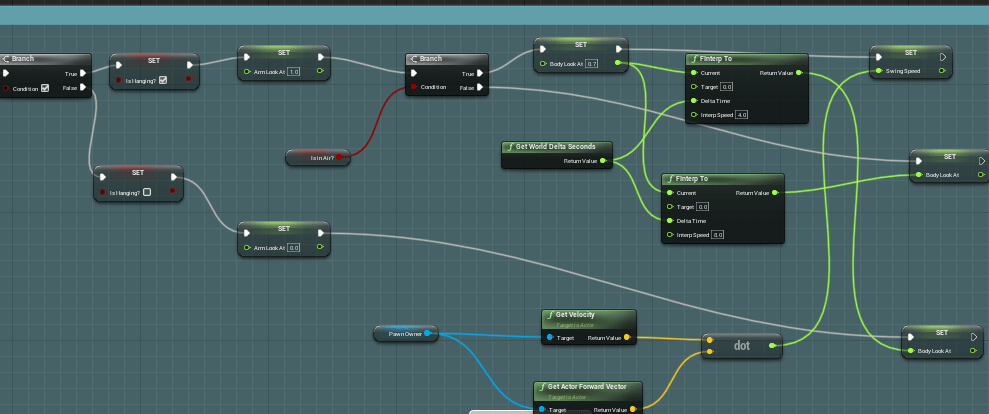Toggle Condition checkbox on left Branch node

click(45, 88)
